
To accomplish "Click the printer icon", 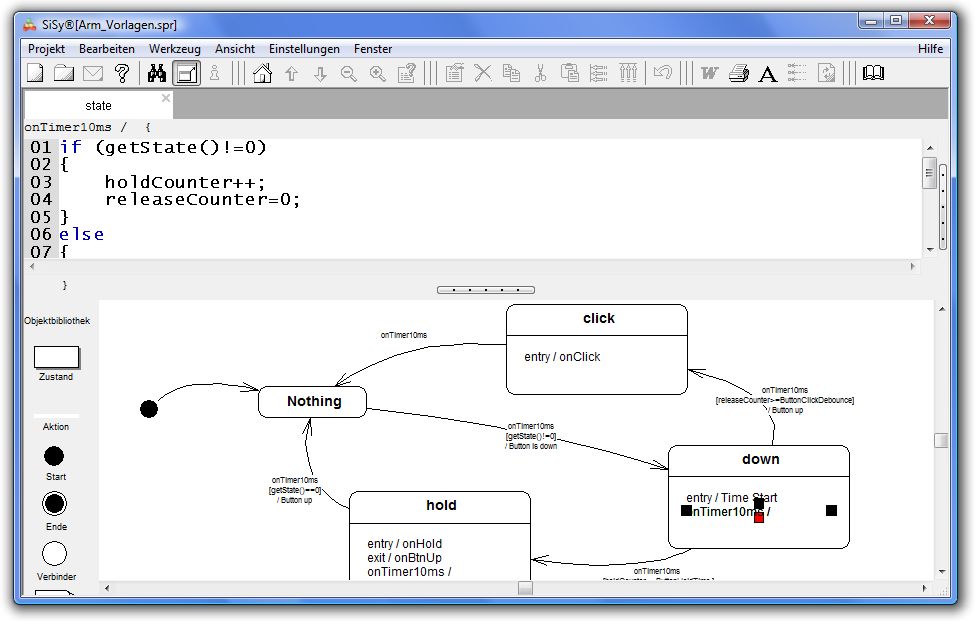I will pos(738,73).
